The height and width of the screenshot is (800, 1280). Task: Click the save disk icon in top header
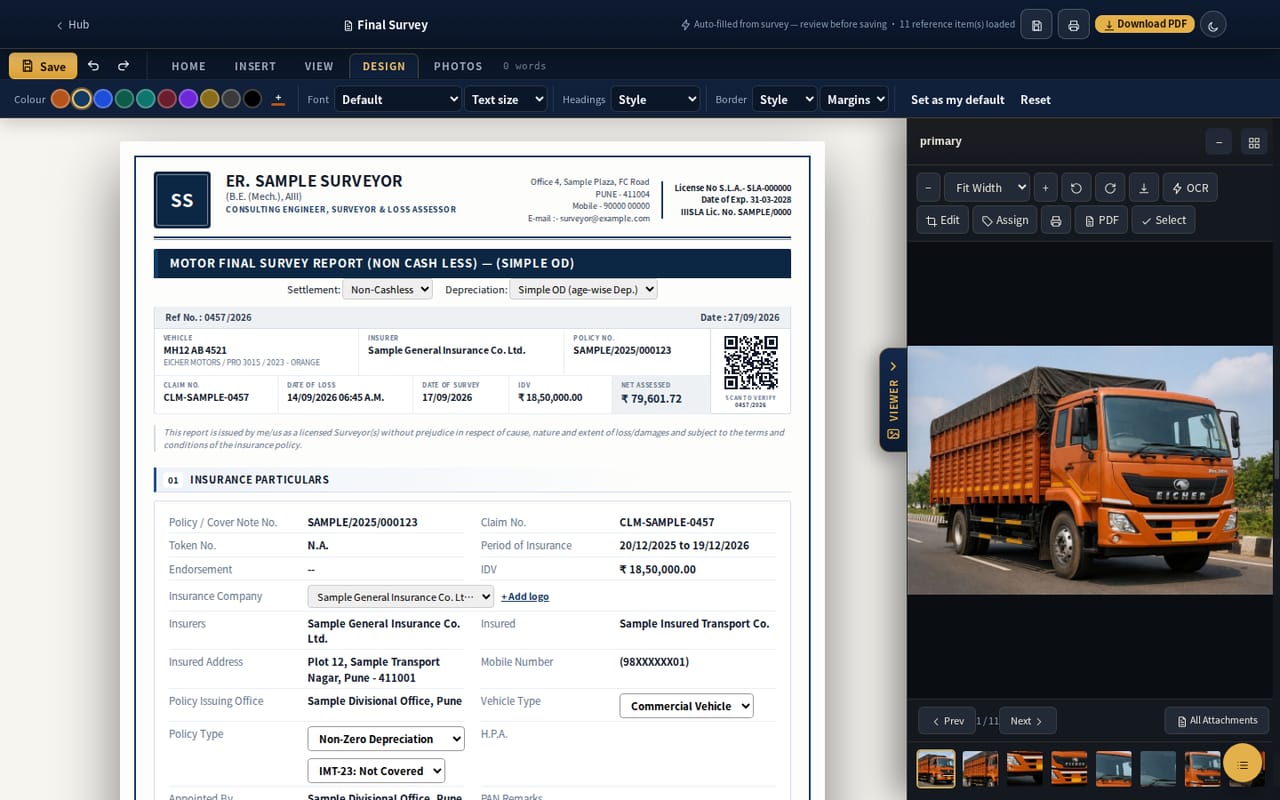pyautogui.click(x=1036, y=25)
